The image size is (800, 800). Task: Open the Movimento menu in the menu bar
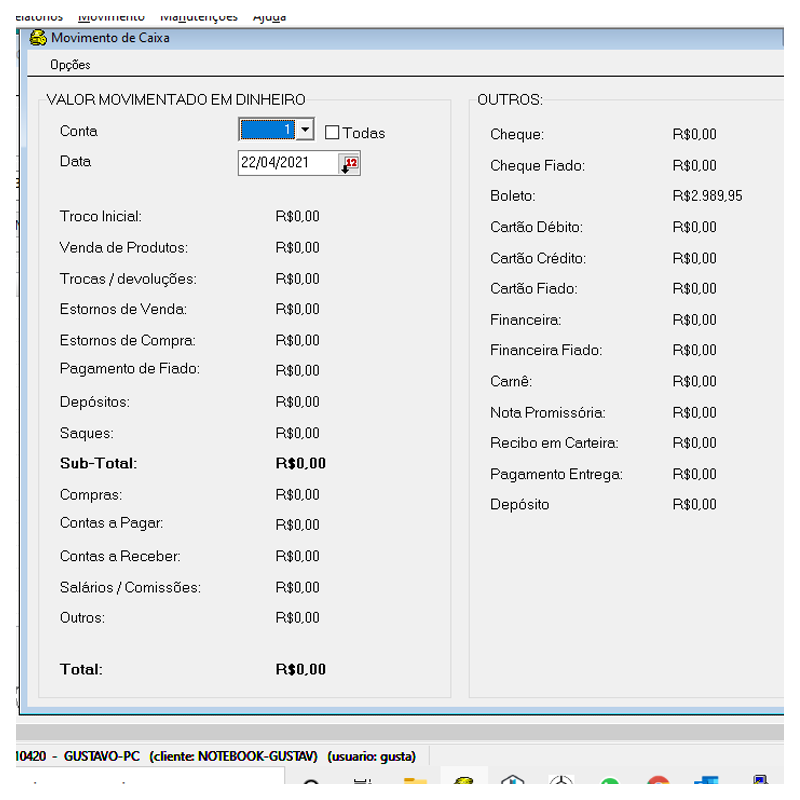[110, 16]
